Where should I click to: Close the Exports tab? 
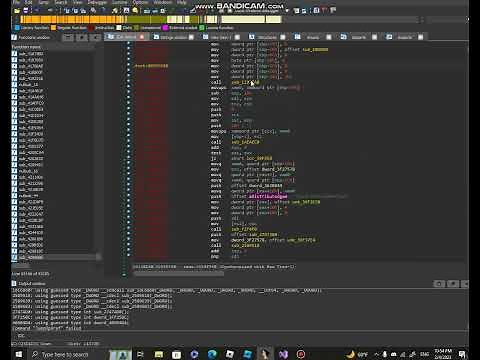(421, 37)
